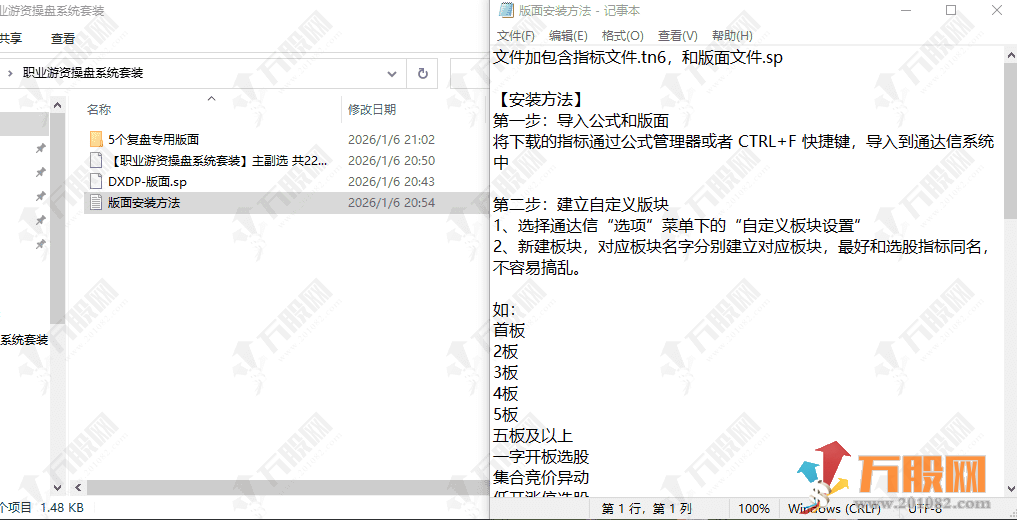The width and height of the screenshot is (1017, 520).
Task: Open the 查看(V) menu in Notepad
Action: click(678, 35)
